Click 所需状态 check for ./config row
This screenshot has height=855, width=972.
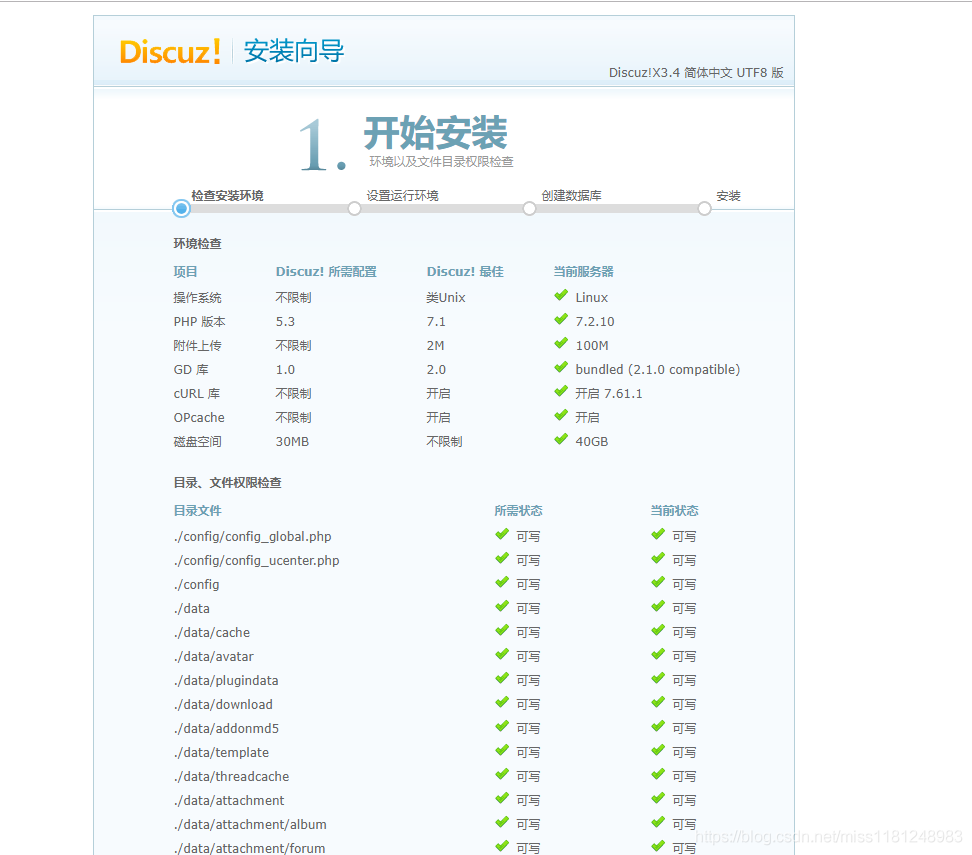(502, 583)
